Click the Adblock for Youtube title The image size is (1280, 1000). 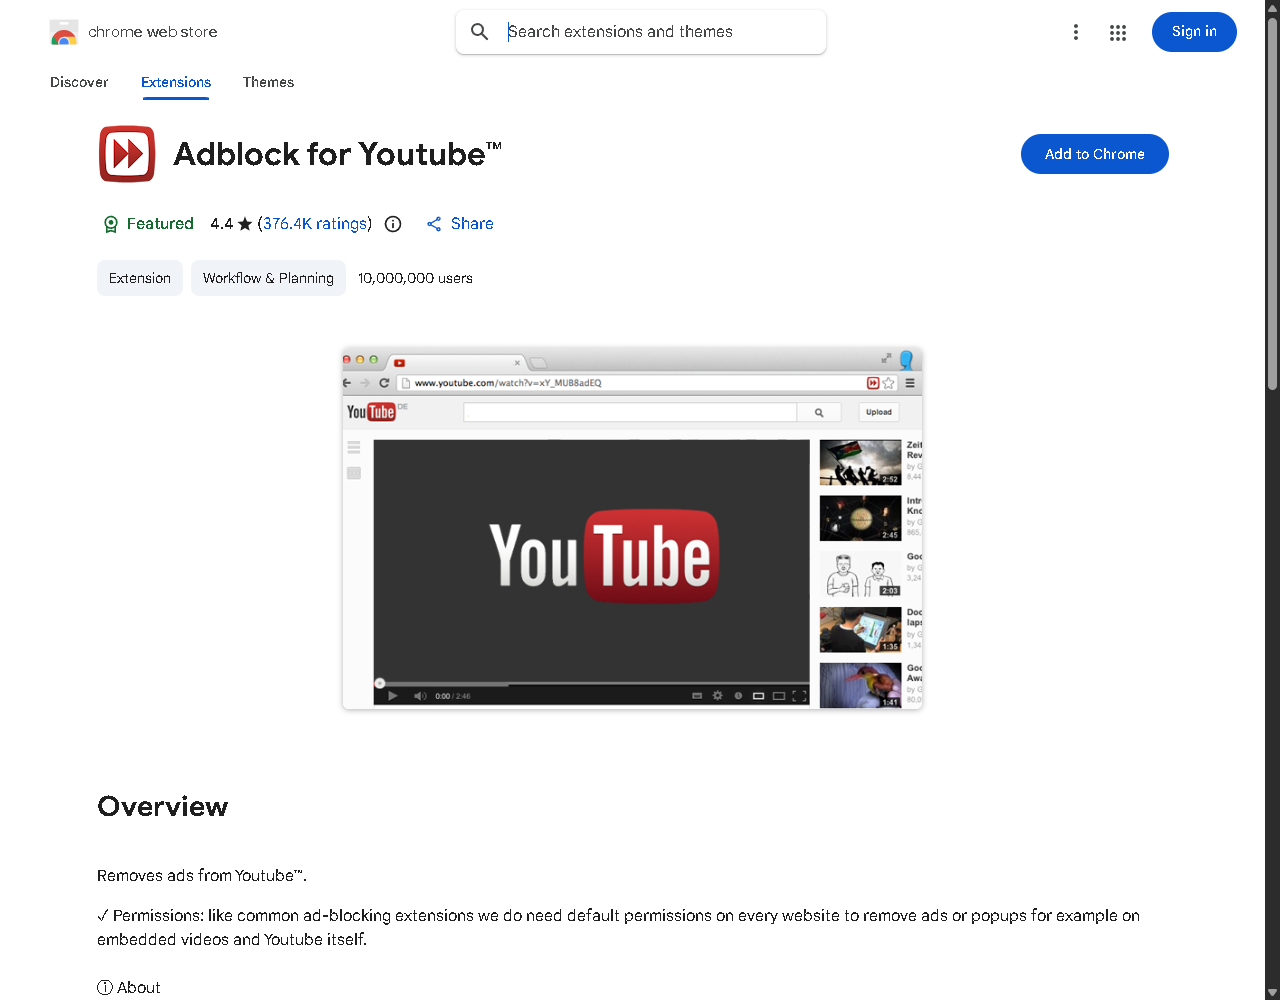[x=337, y=154]
